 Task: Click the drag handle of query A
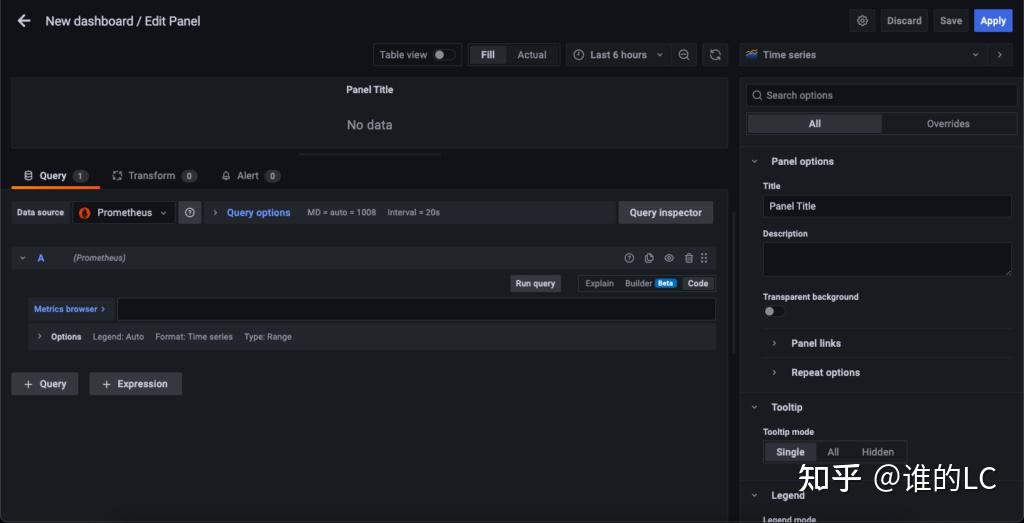point(704,258)
